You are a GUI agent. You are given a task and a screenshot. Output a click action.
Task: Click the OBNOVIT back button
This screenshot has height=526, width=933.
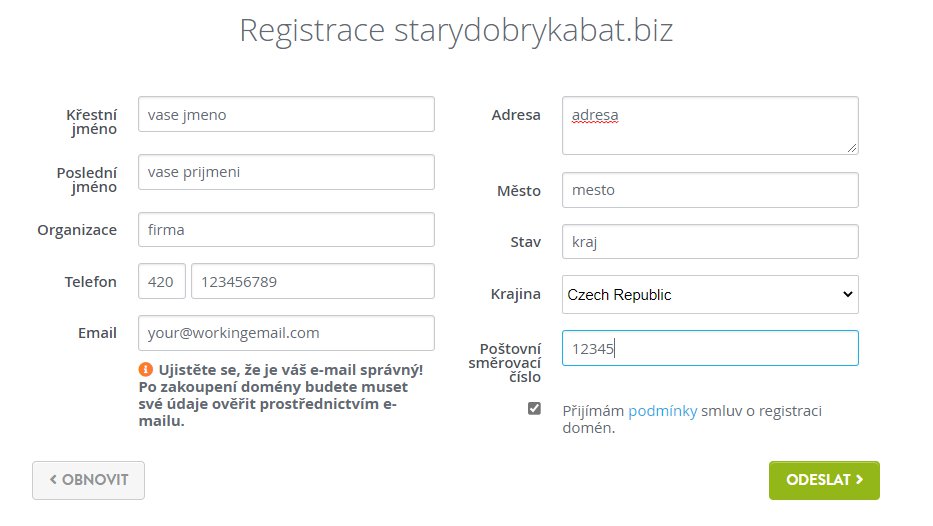click(88, 480)
